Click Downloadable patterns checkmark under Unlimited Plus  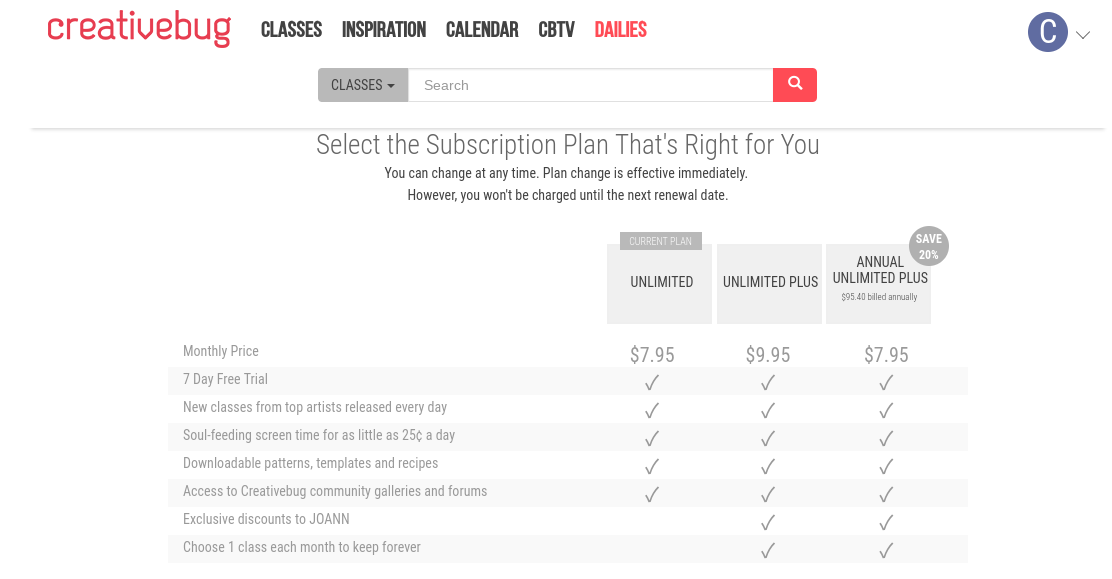click(x=768, y=466)
